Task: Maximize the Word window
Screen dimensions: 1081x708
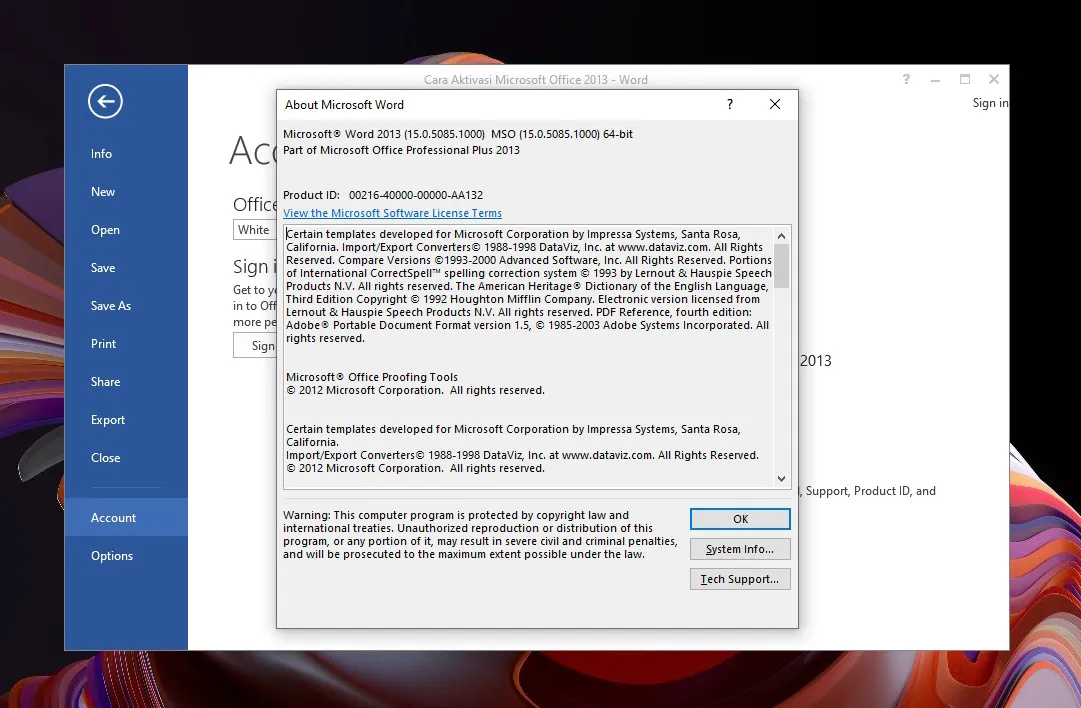Action: point(965,80)
